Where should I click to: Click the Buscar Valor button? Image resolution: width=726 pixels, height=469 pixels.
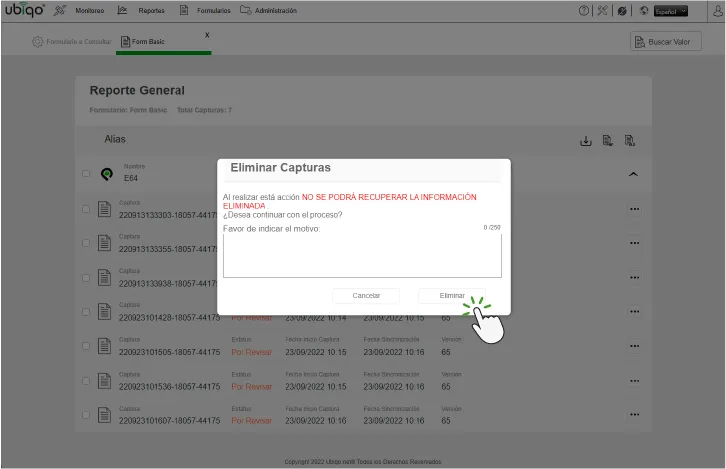666,42
